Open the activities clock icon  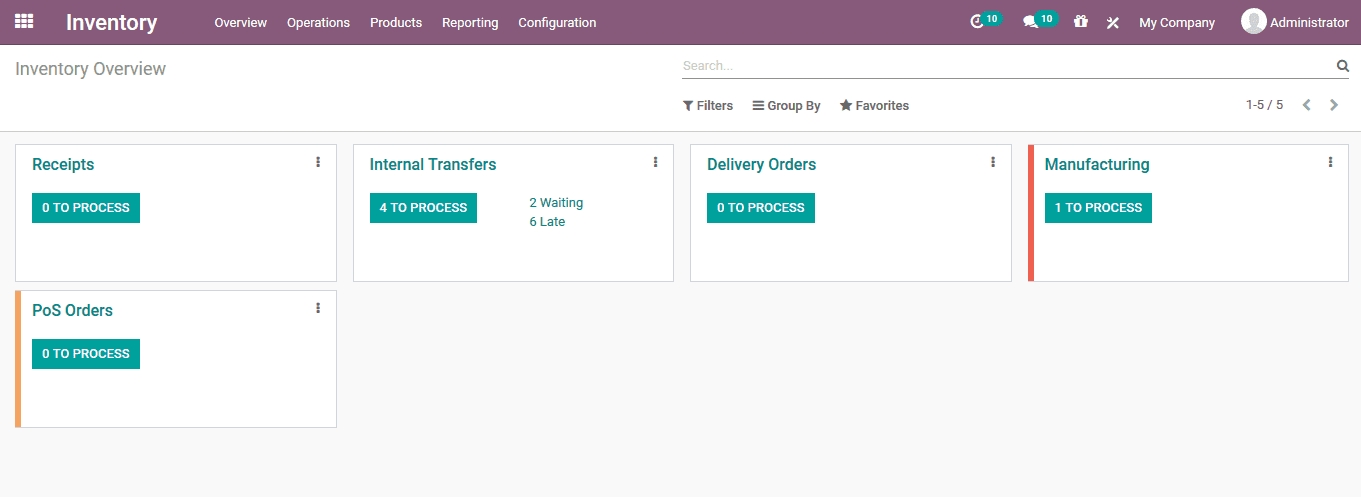(x=977, y=22)
